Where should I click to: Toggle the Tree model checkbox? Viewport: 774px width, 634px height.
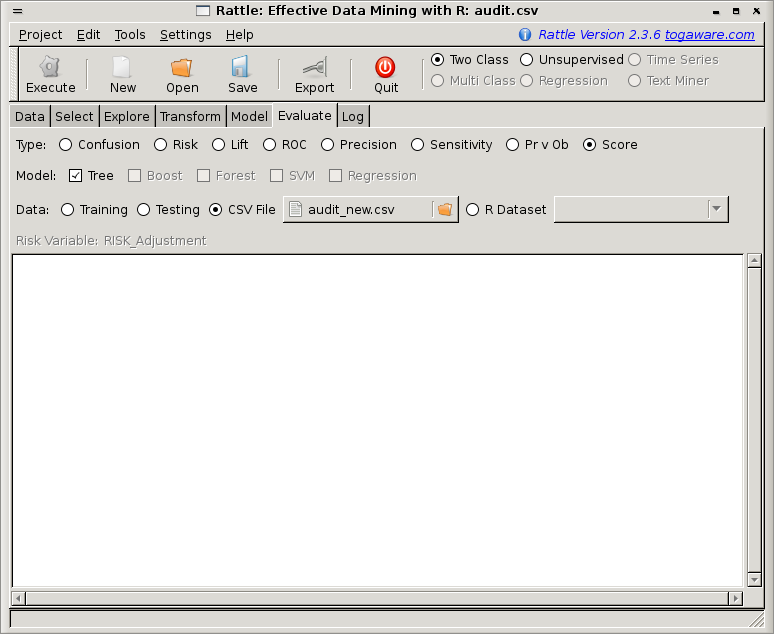(76, 176)
